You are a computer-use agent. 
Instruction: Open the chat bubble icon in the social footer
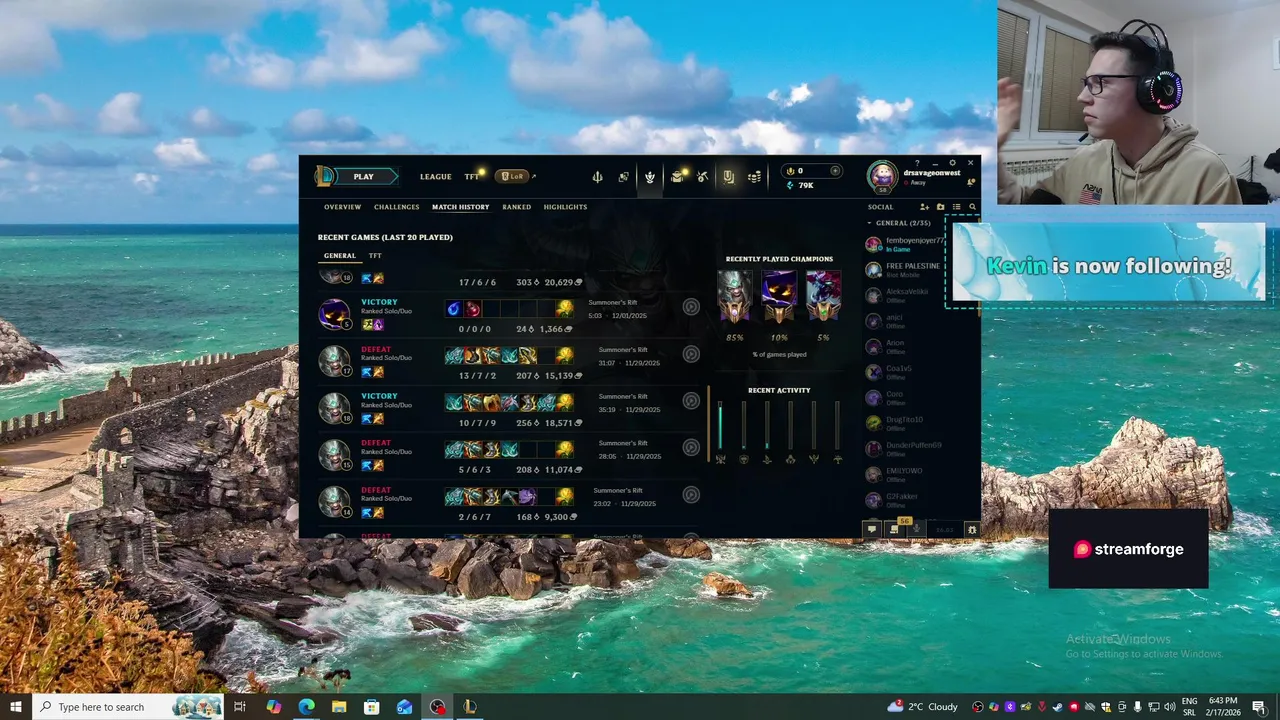tap(872, 529)
